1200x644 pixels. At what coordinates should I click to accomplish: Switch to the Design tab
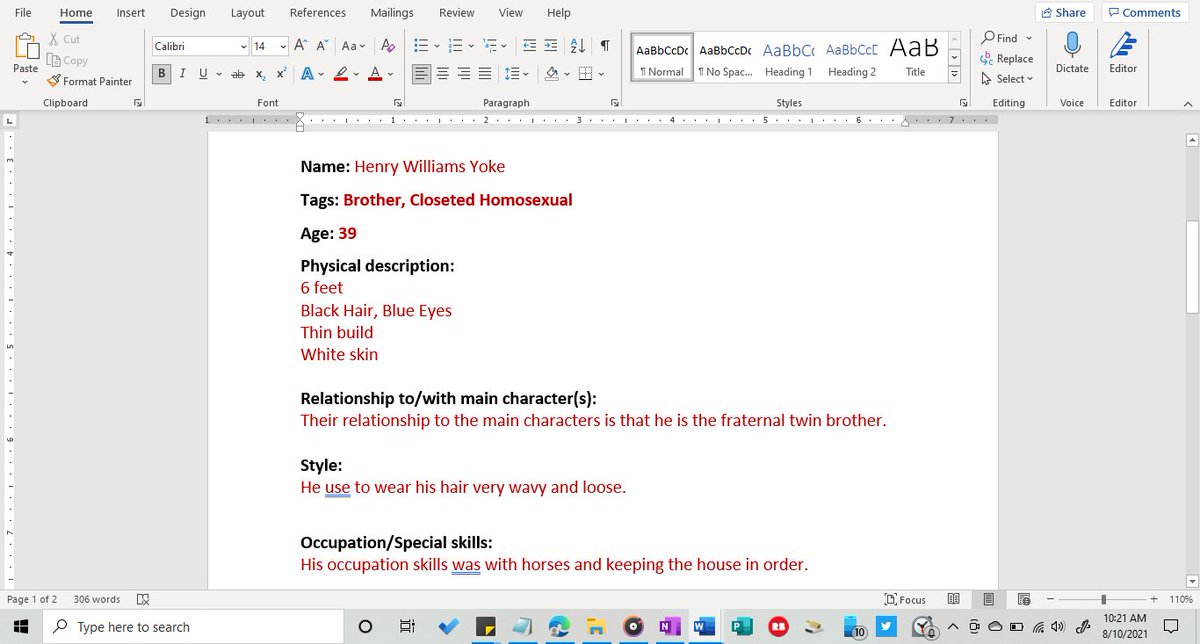(187, 13)
